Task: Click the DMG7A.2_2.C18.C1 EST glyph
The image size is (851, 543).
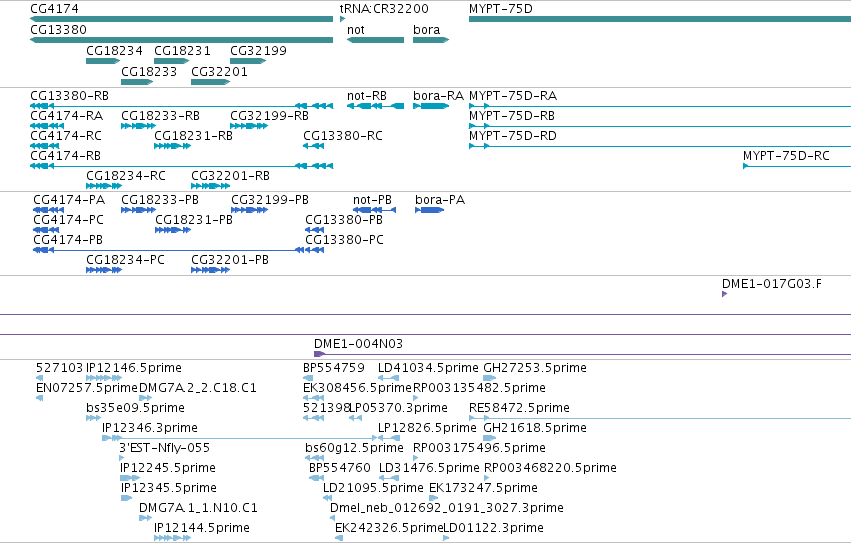Action: [145, 399]
